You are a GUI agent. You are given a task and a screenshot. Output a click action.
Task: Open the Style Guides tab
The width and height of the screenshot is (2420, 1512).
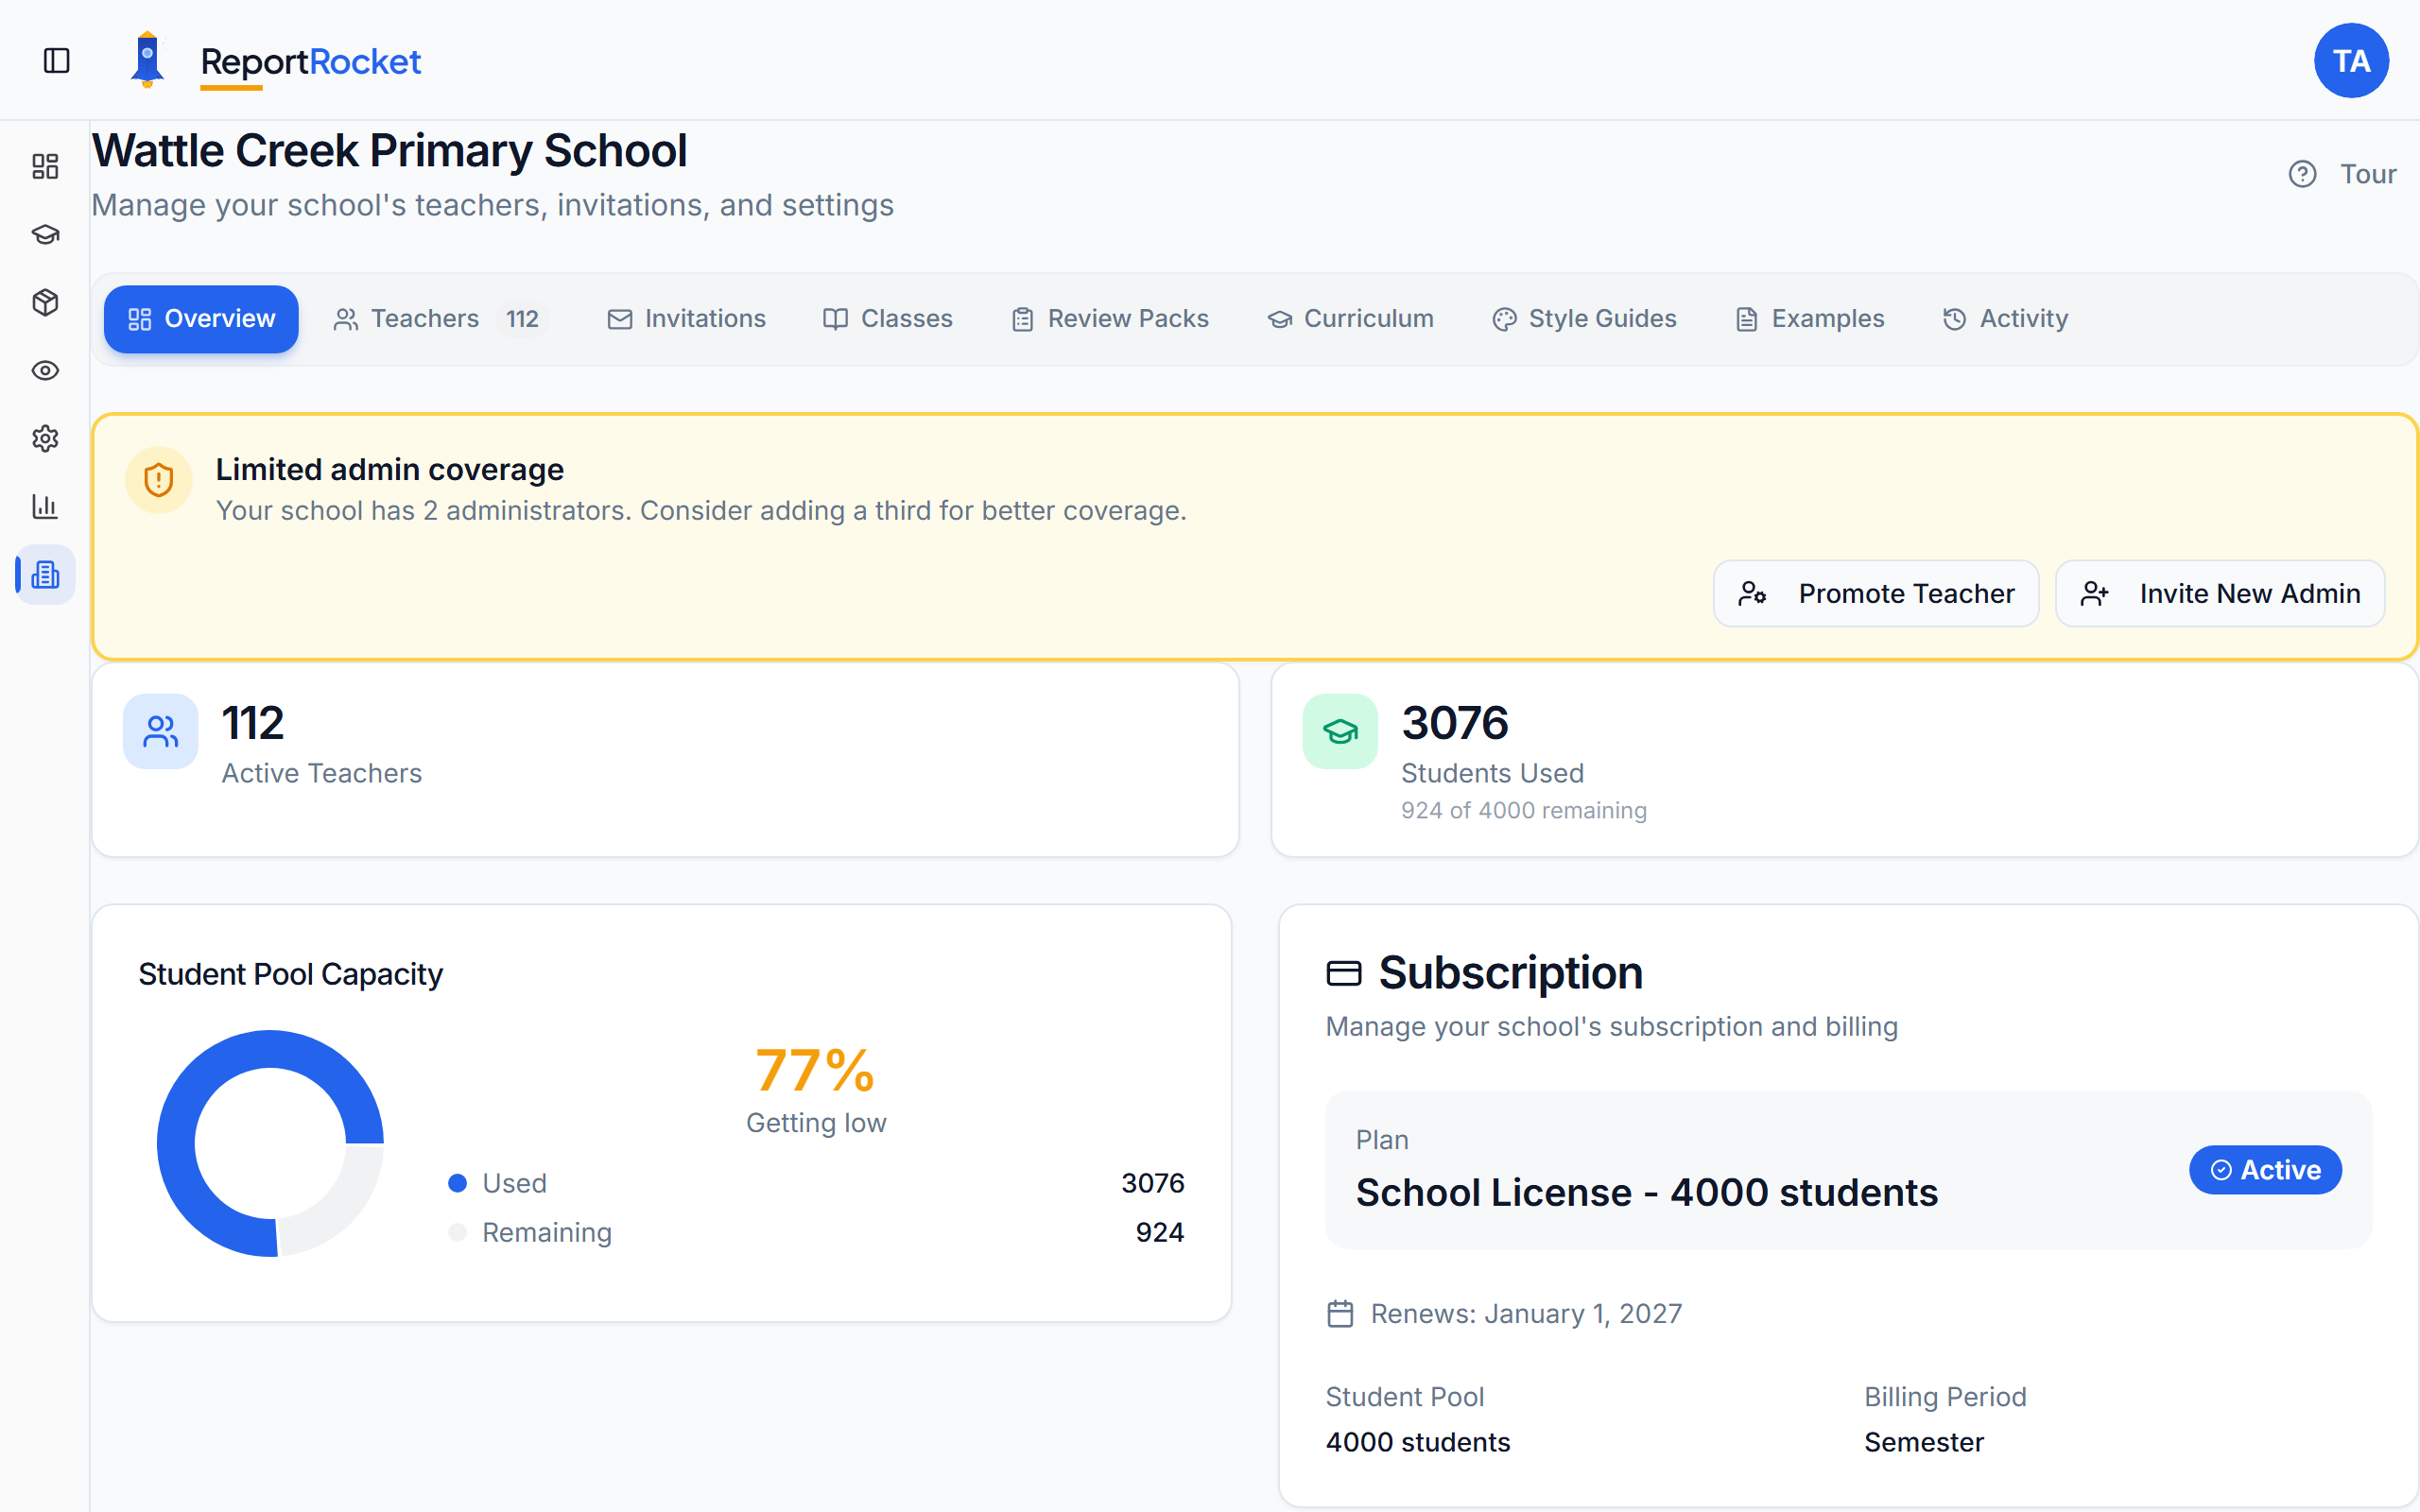coord(1585,319)
